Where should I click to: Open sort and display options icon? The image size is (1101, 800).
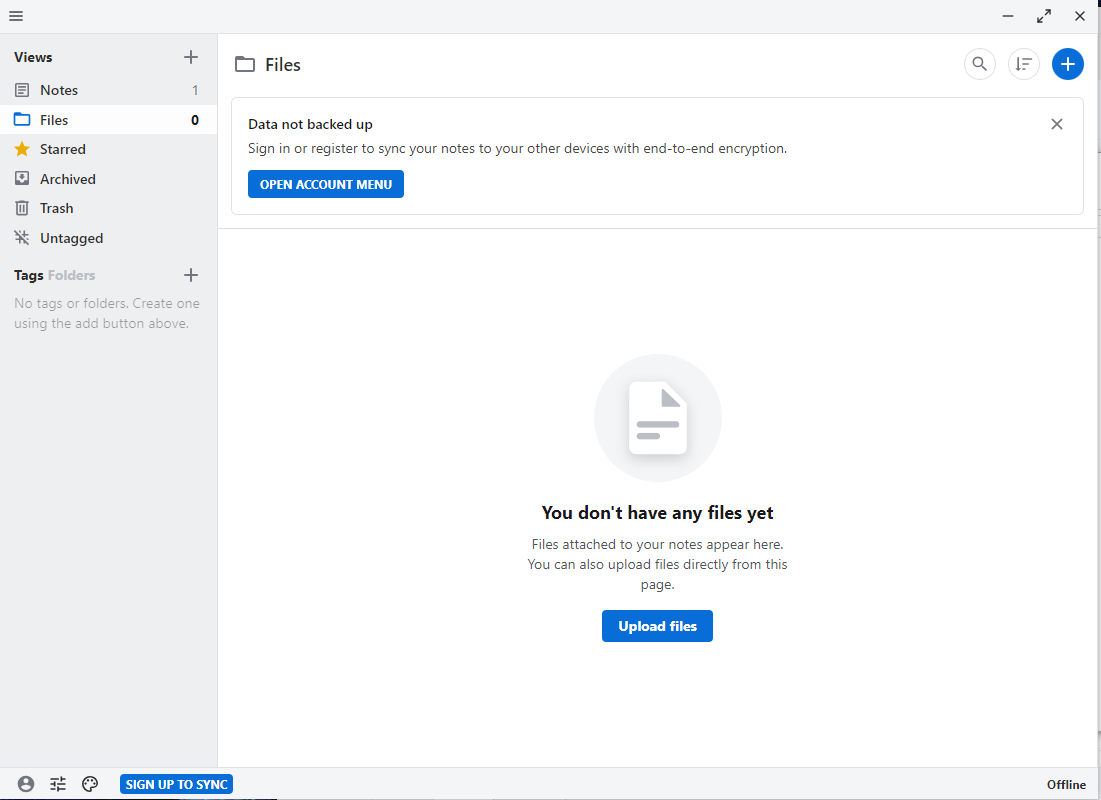1024,64
